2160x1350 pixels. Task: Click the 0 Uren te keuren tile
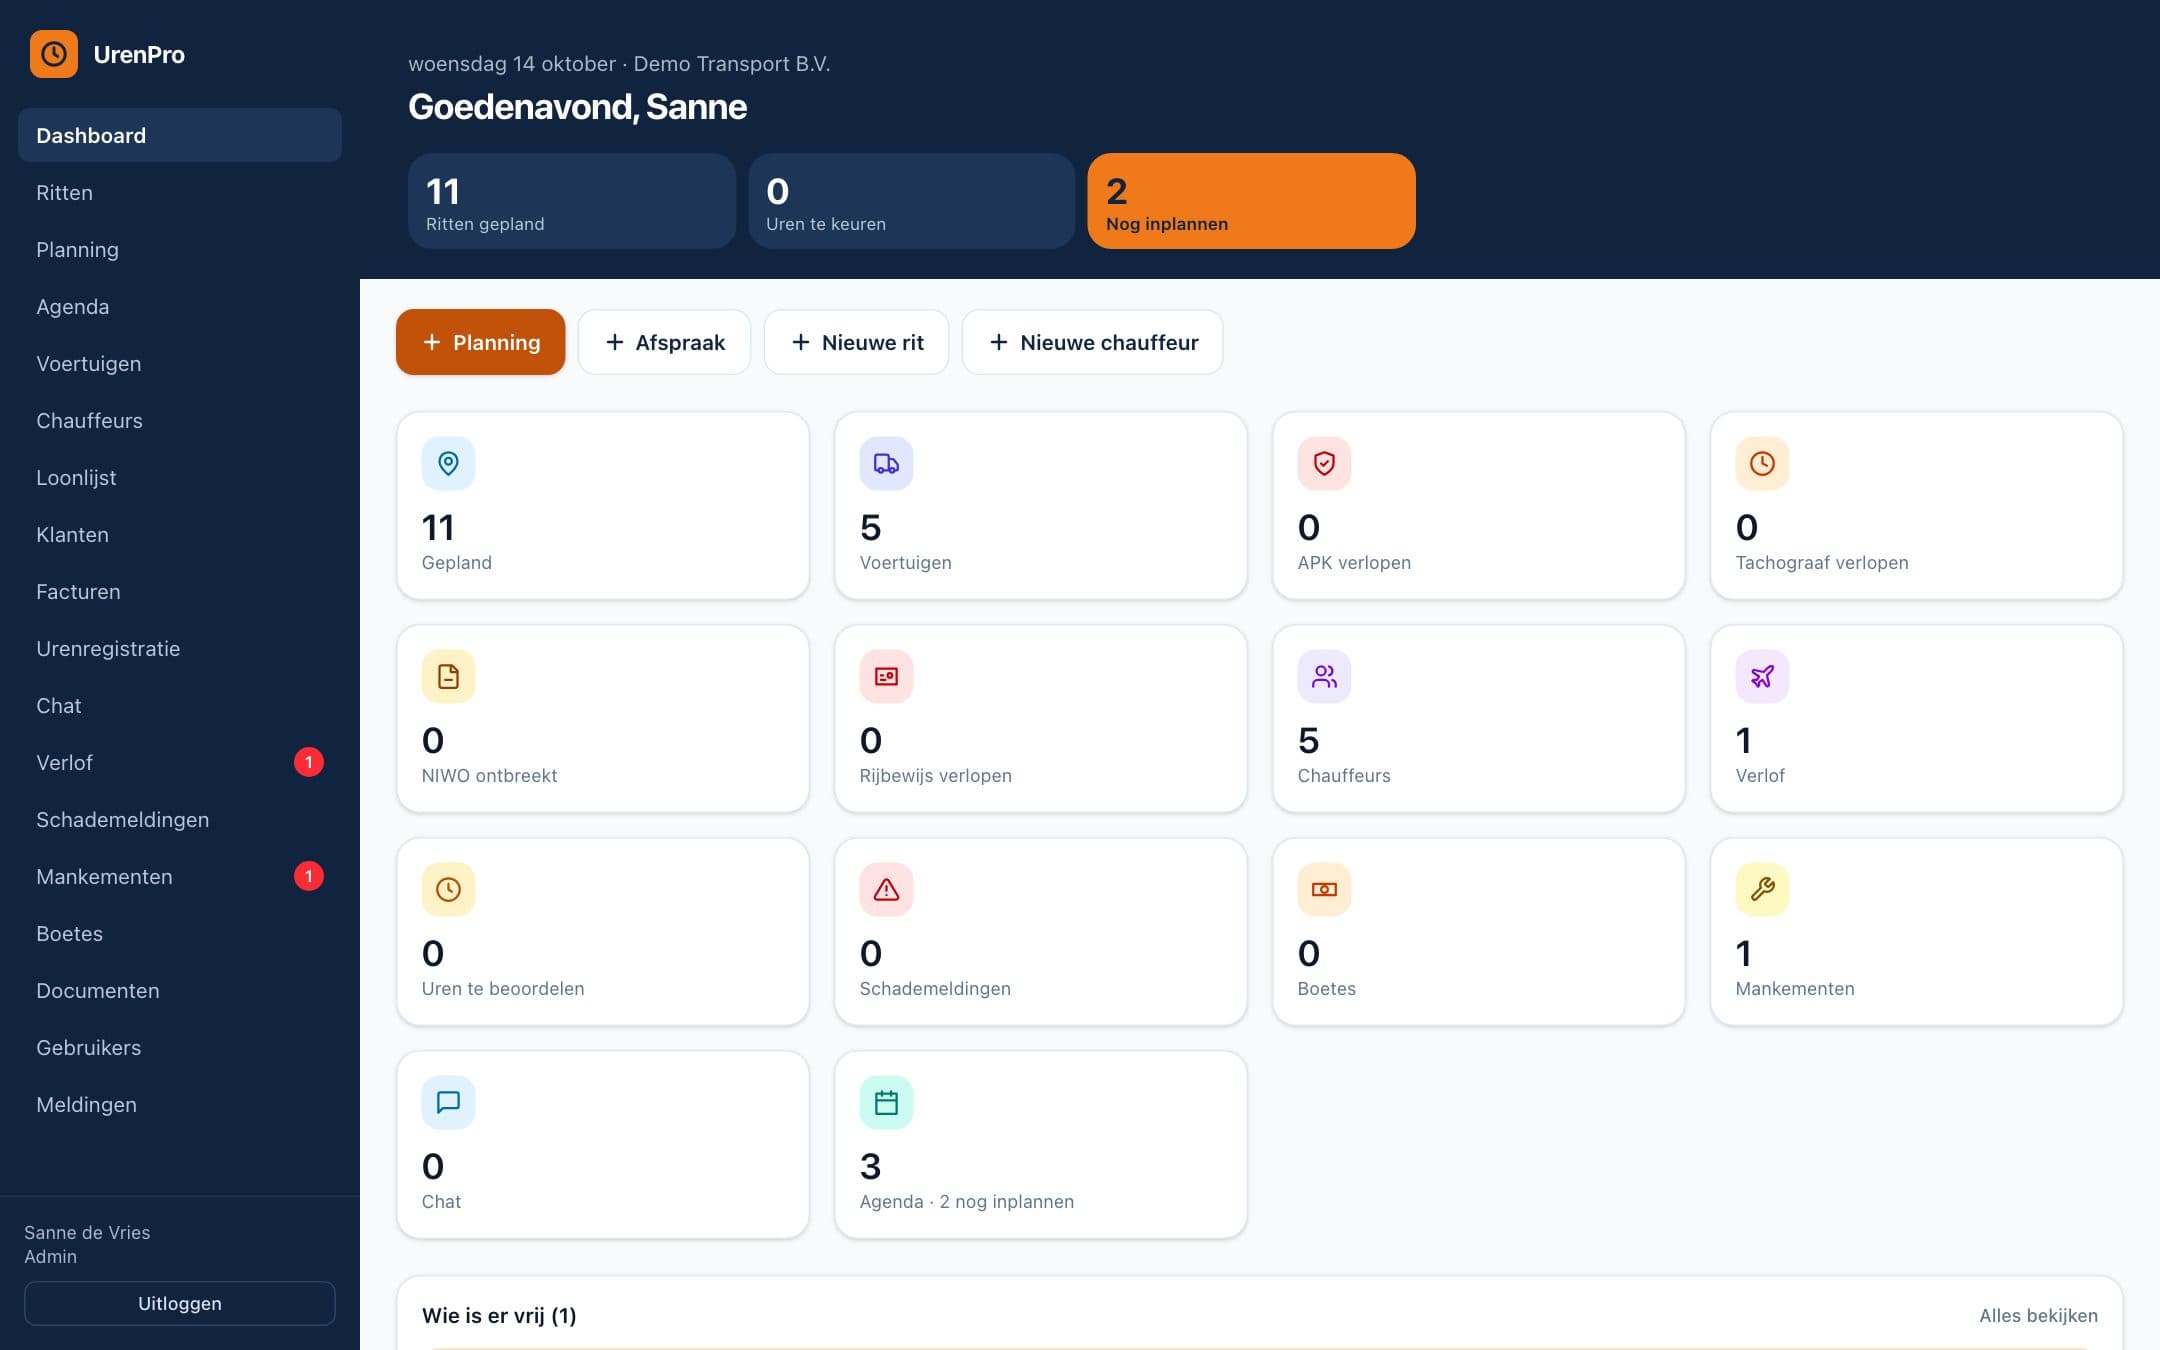[x=912, y=201]
